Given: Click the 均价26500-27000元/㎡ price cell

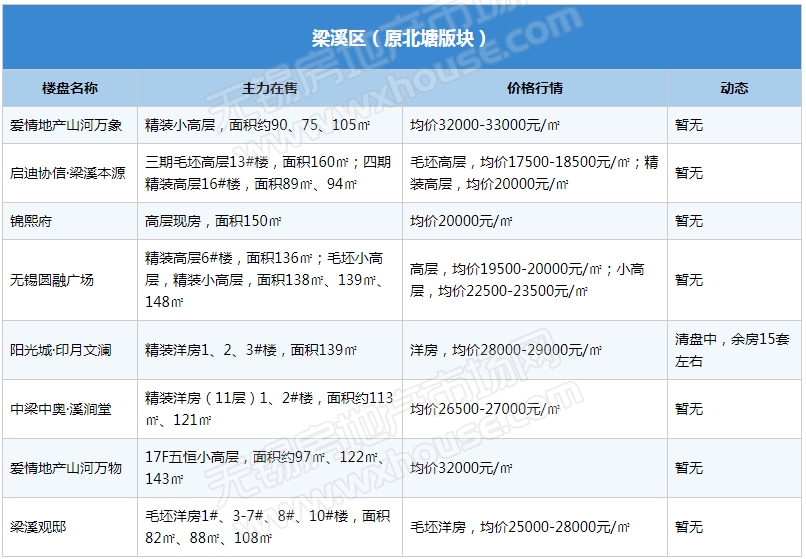Looking at the screenshot, I should [x=484, y=409].
